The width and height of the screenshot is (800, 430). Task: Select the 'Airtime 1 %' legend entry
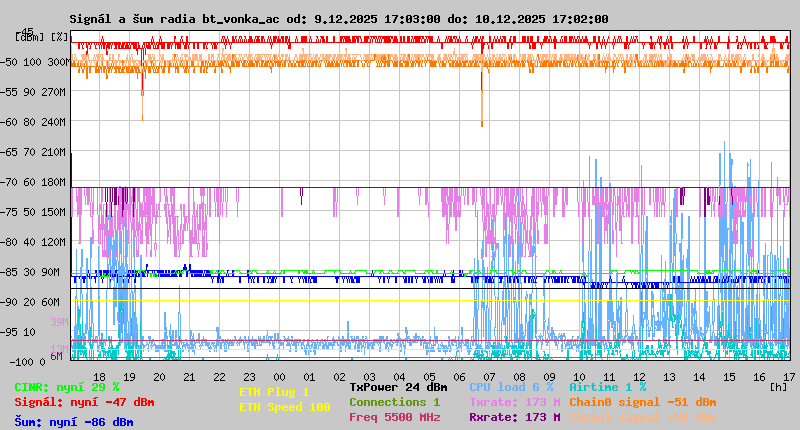[608, 387]
